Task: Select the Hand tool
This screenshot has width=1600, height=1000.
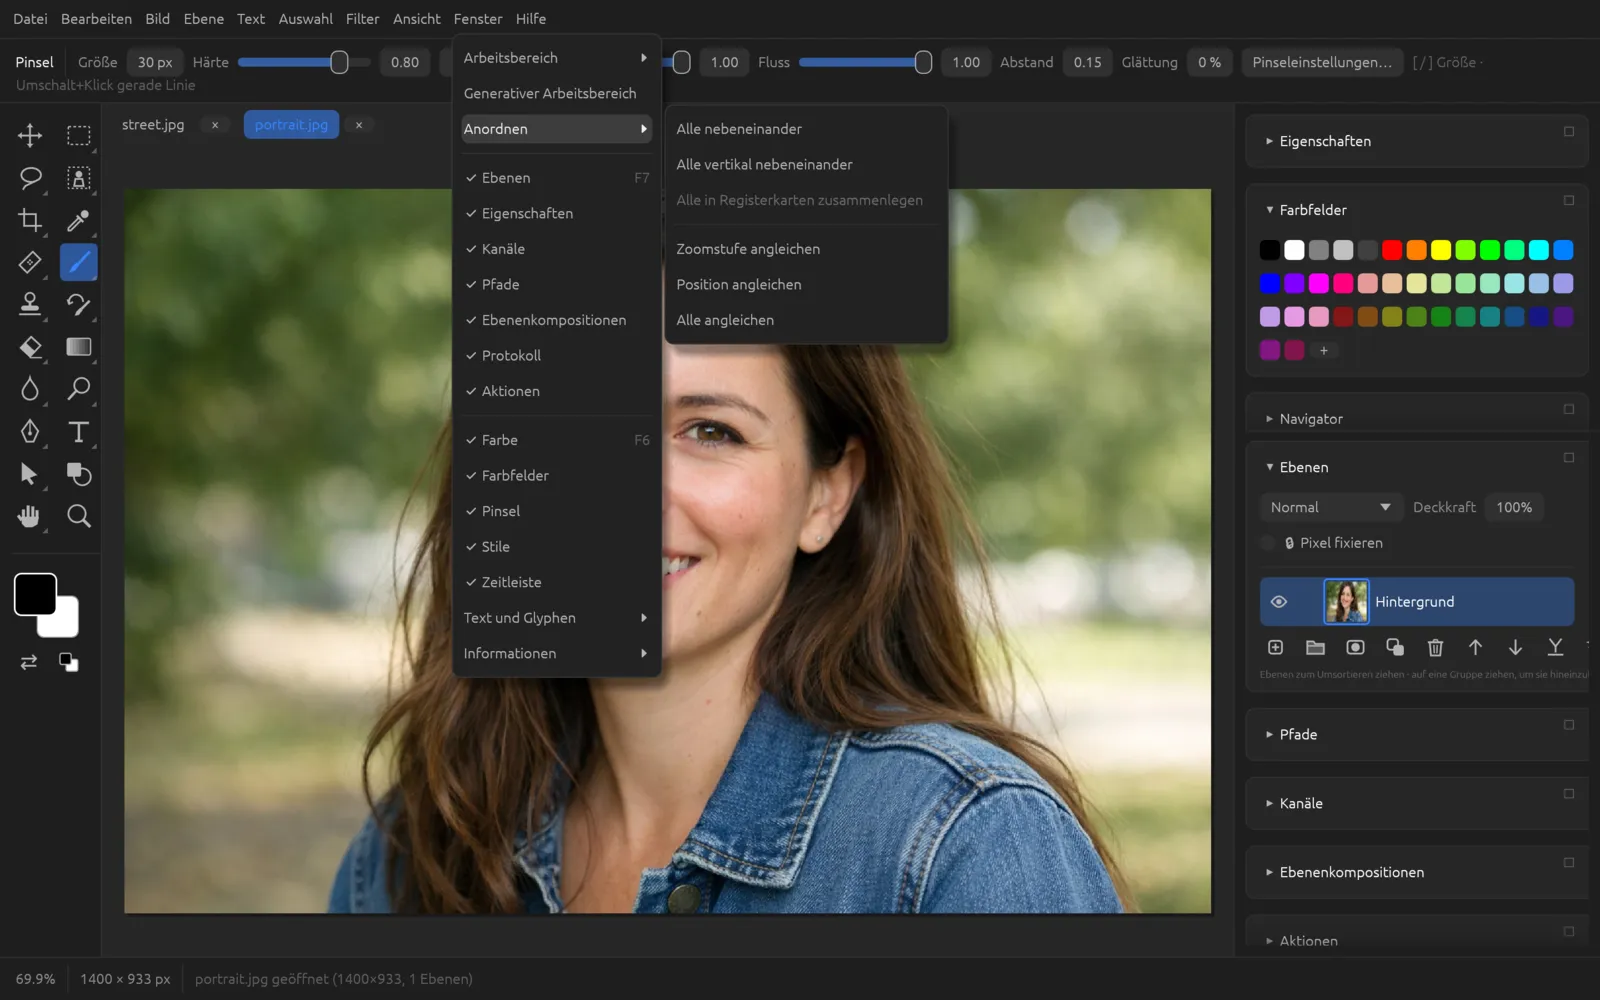Action: click(30, 516)
